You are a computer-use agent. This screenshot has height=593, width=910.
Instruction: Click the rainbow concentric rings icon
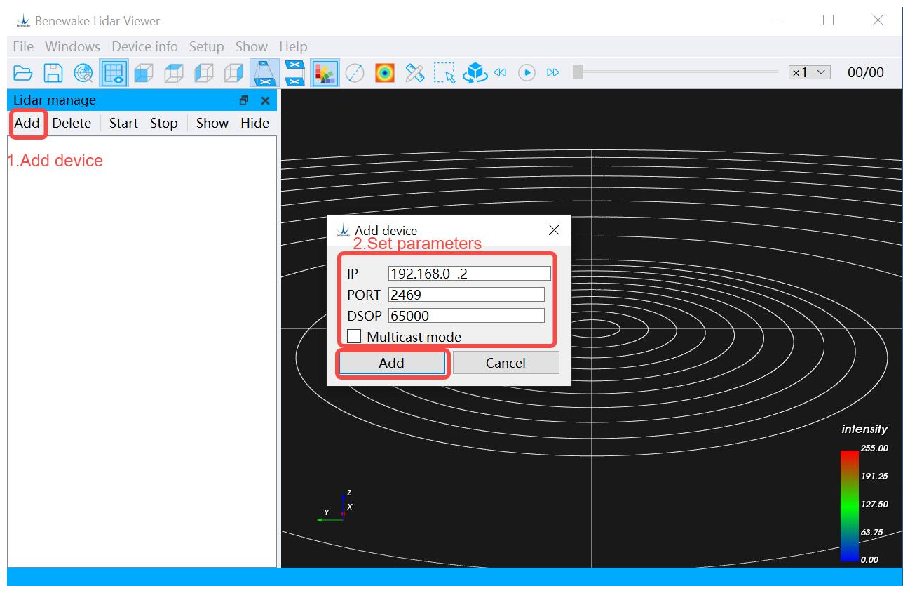(x=385, y=73)
